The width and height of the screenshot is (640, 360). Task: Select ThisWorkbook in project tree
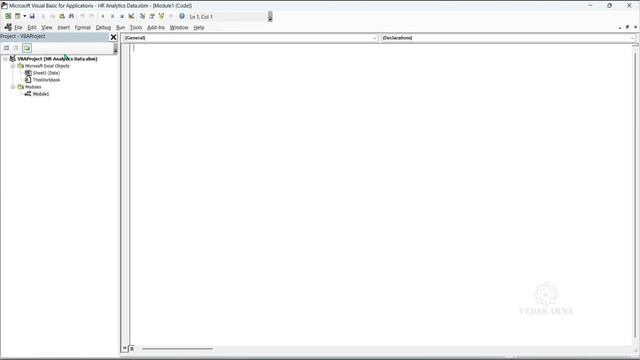(x=46, y=80)
